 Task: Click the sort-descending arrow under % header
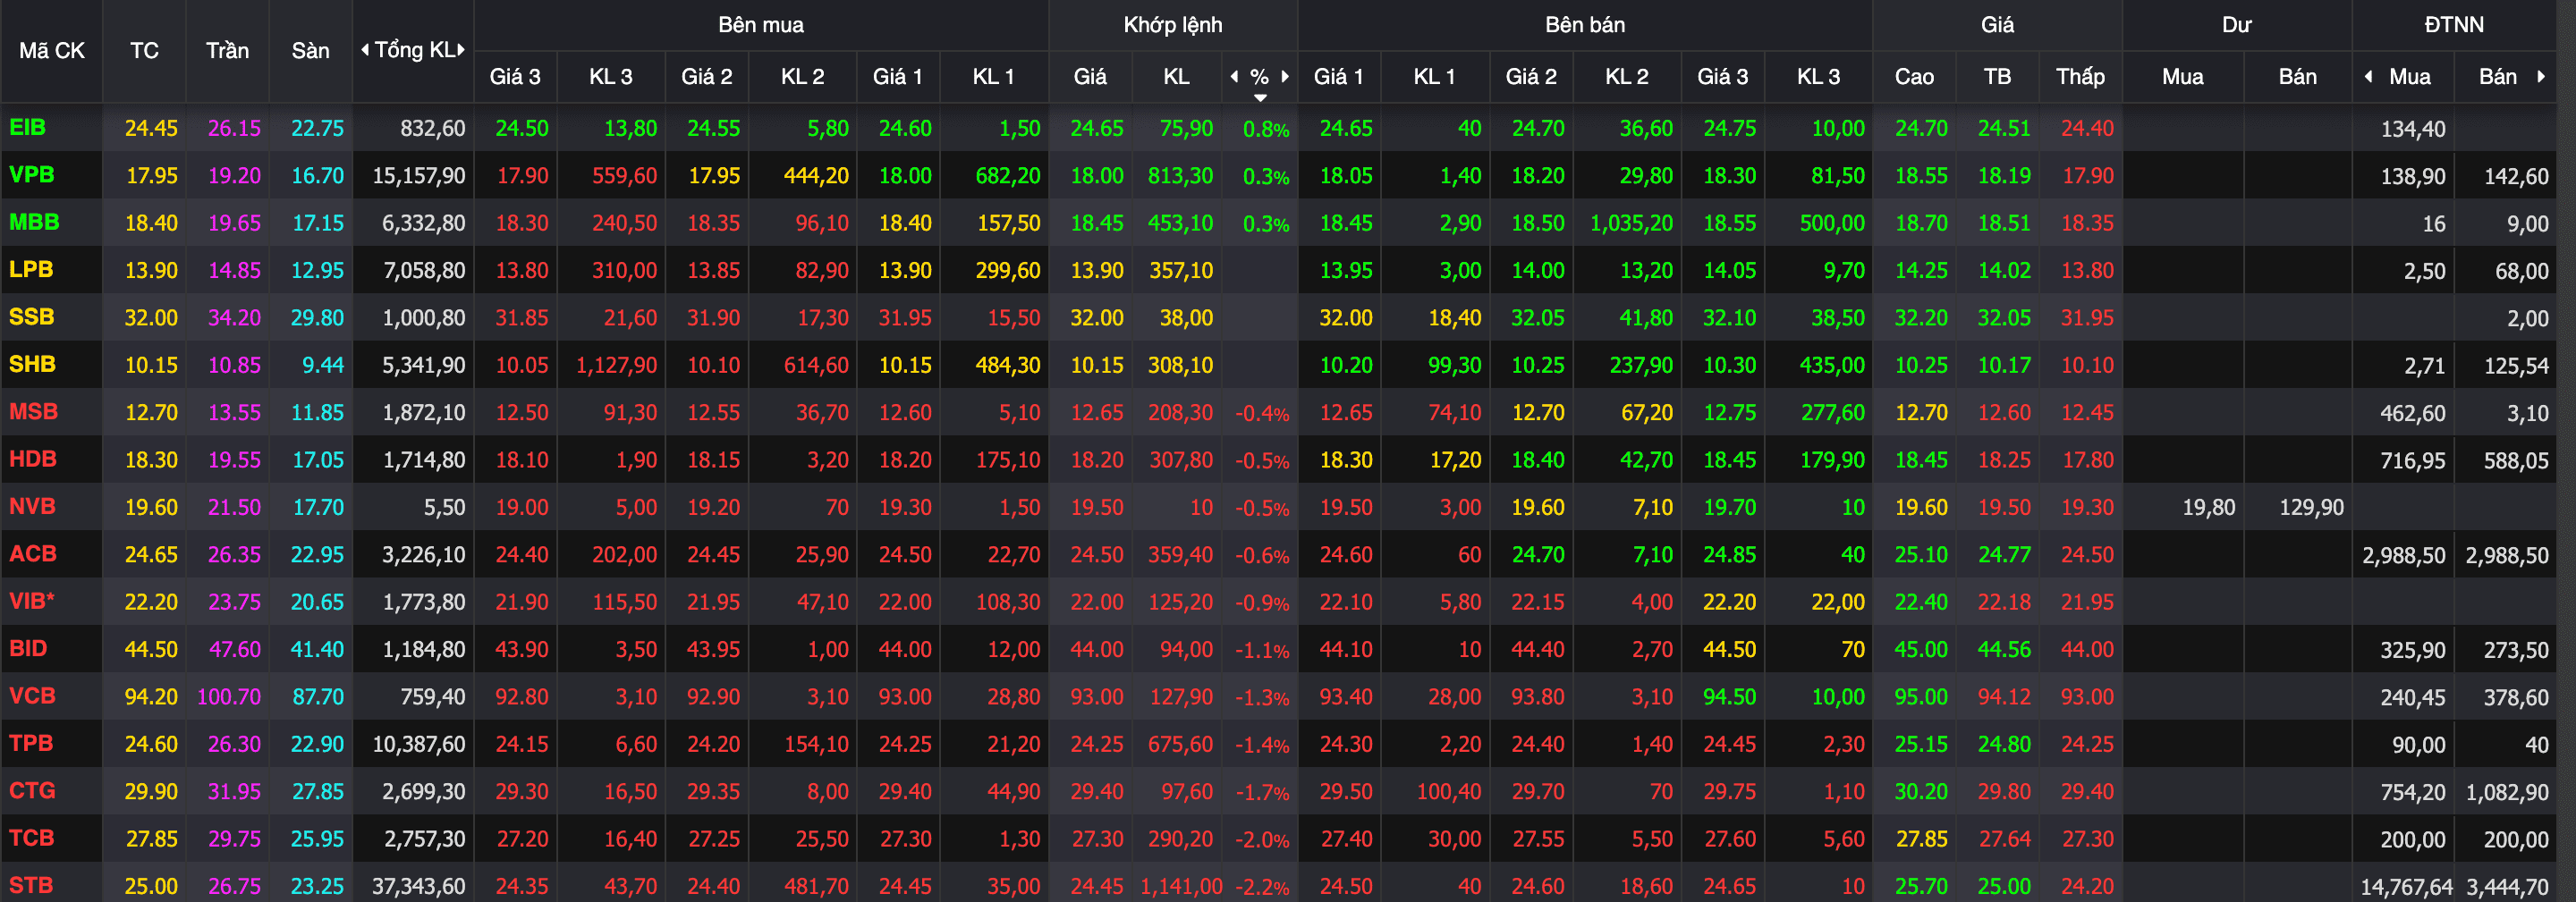[x=1260, y=97]
